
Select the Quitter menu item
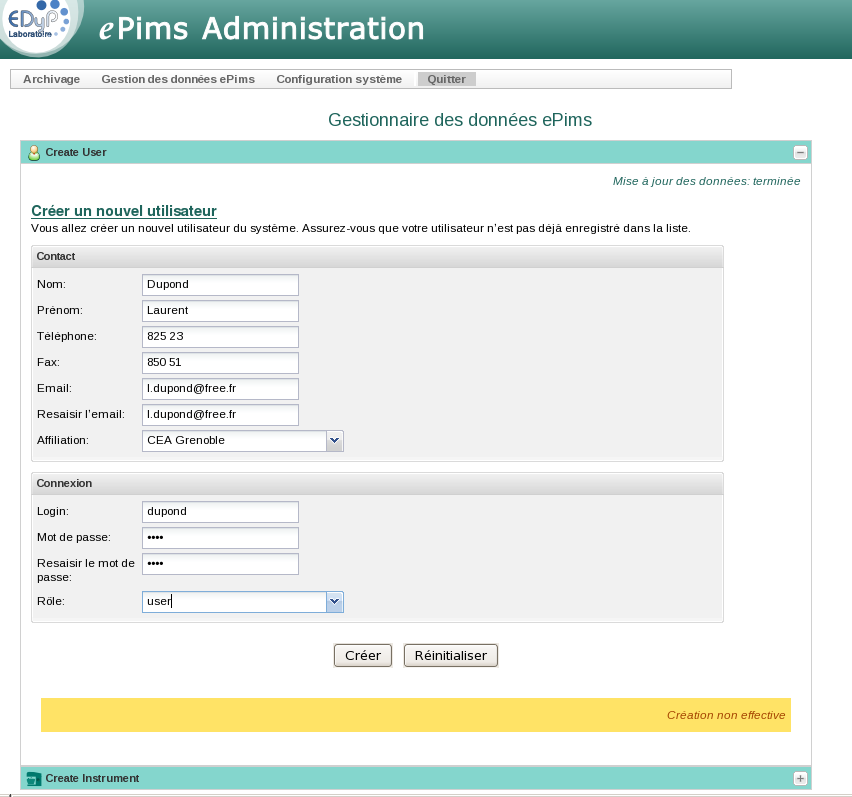tap(448, 78)
